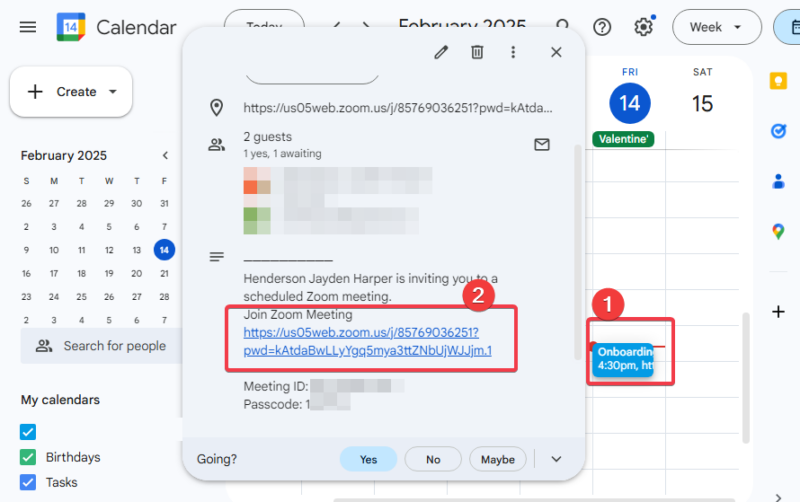Respond Maybe to the event
Image resolution: width=800 pixels, height=502 pixels.
[497, 459]
